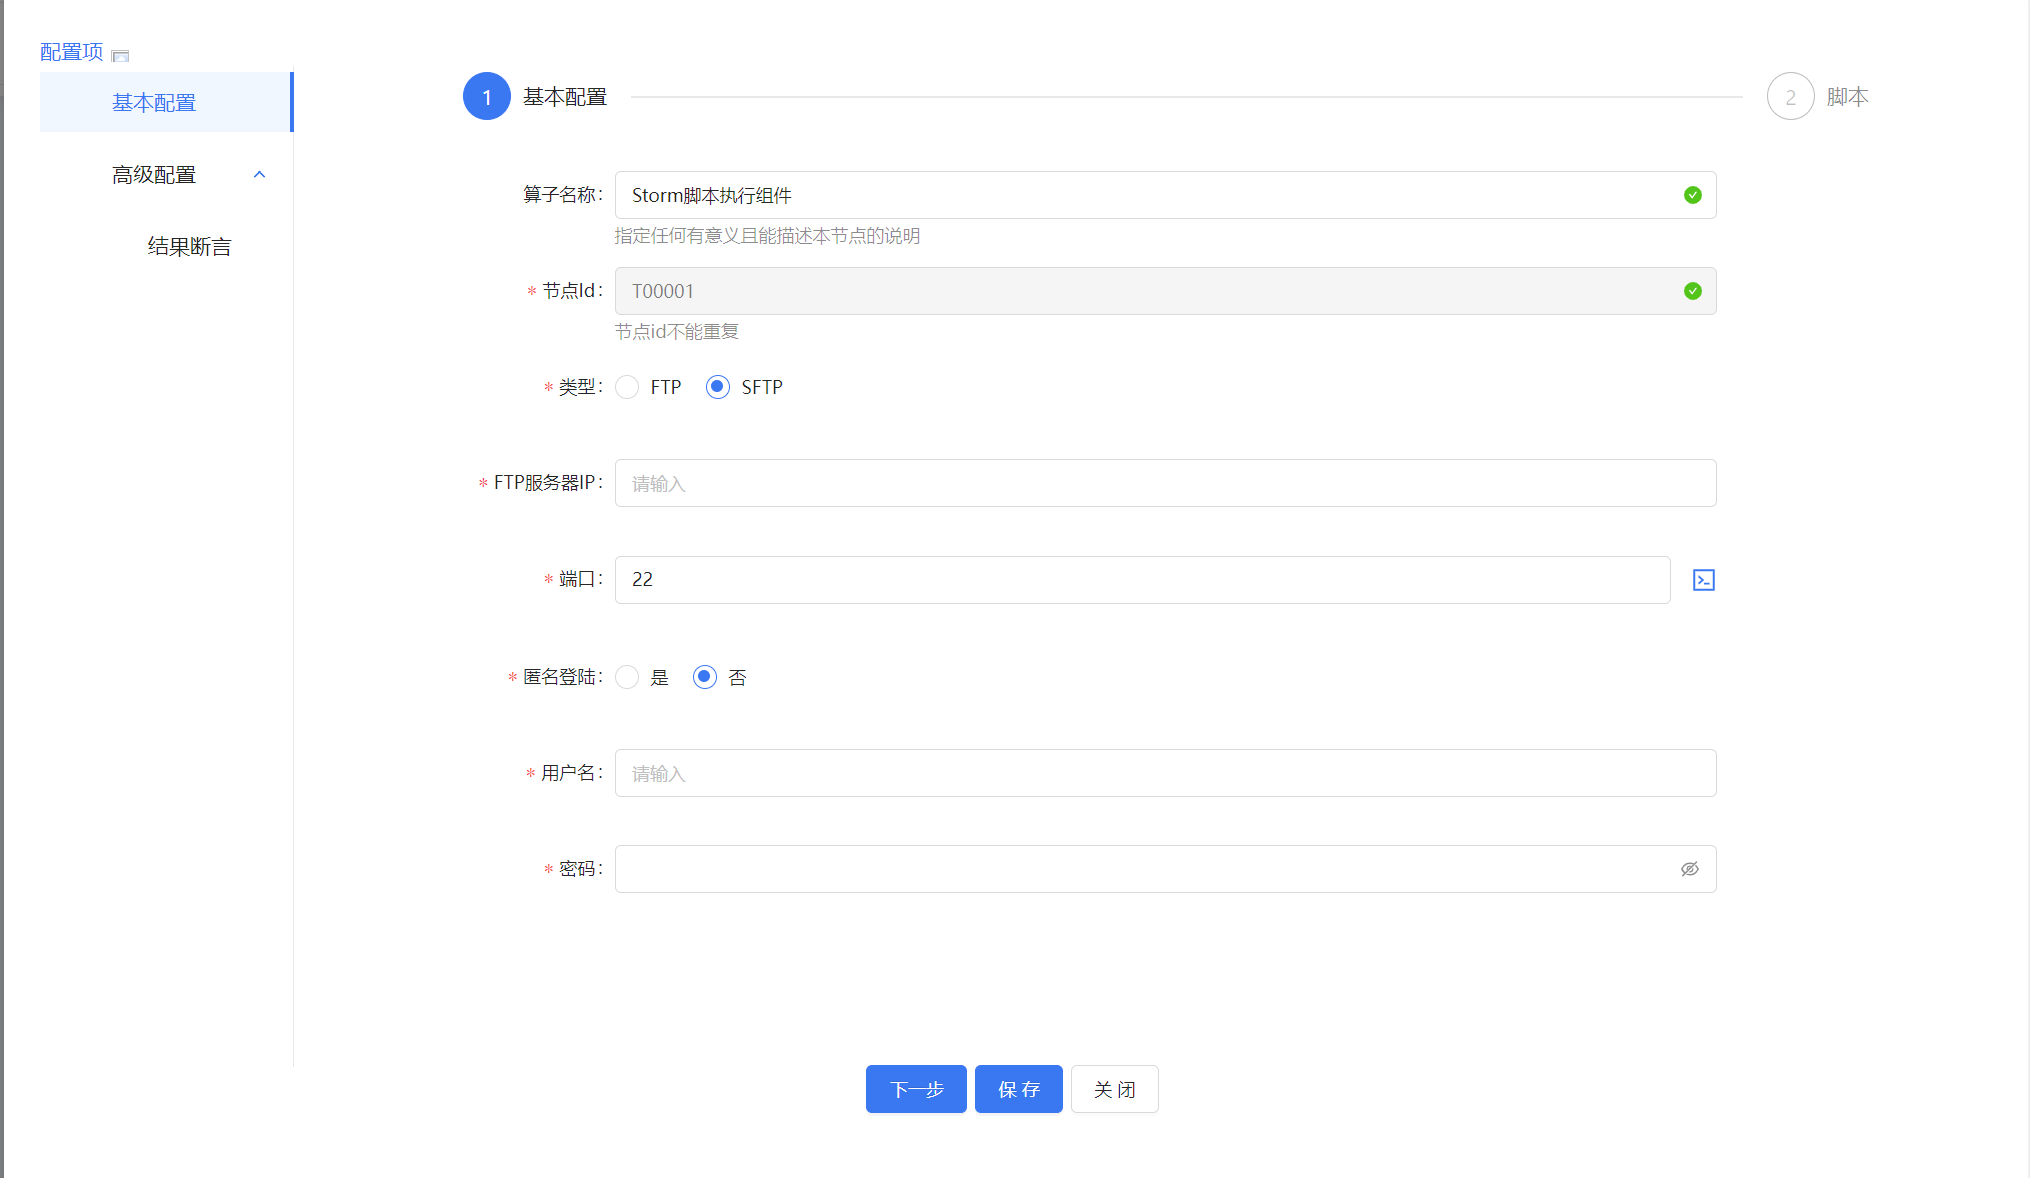Click into the 用户名 input field
Image resolution: width=2030 pixels, height=1178 pixels.
pos(1165,773)
